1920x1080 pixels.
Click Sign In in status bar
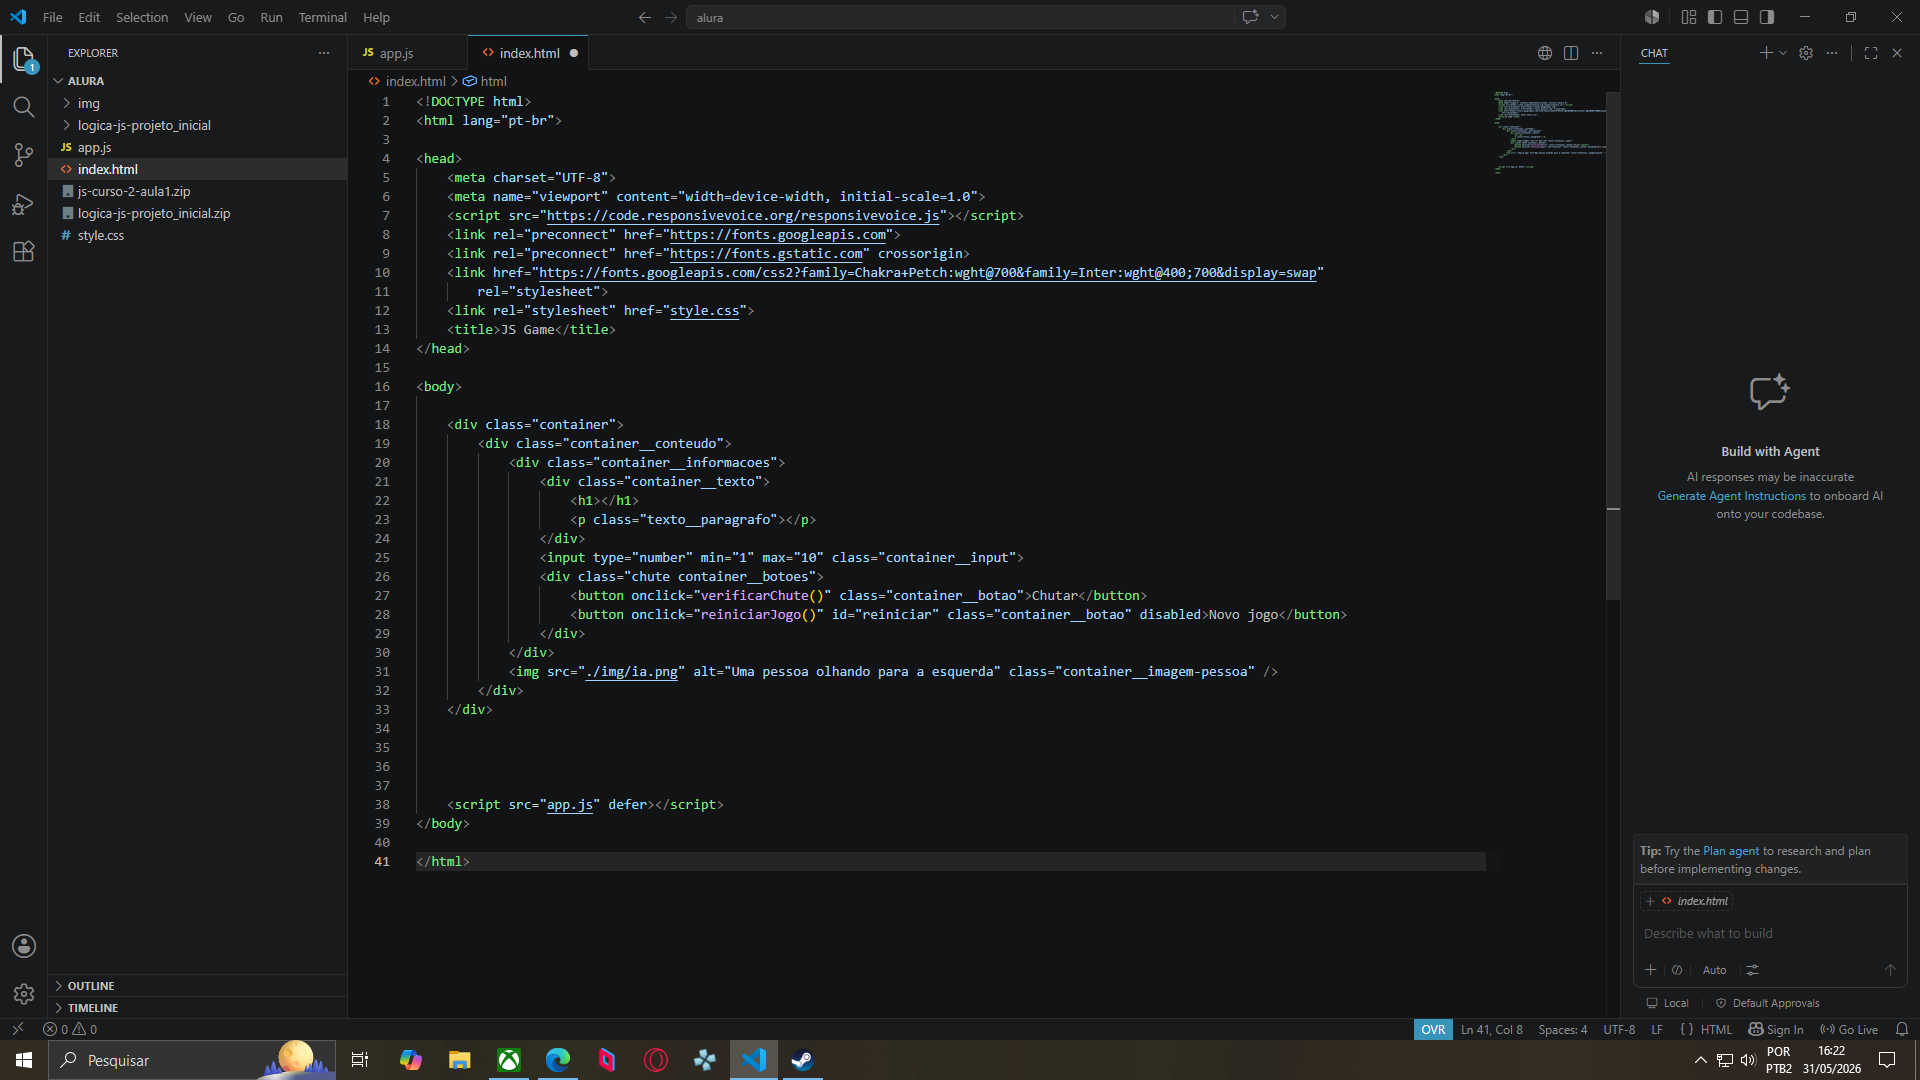1776,1029
